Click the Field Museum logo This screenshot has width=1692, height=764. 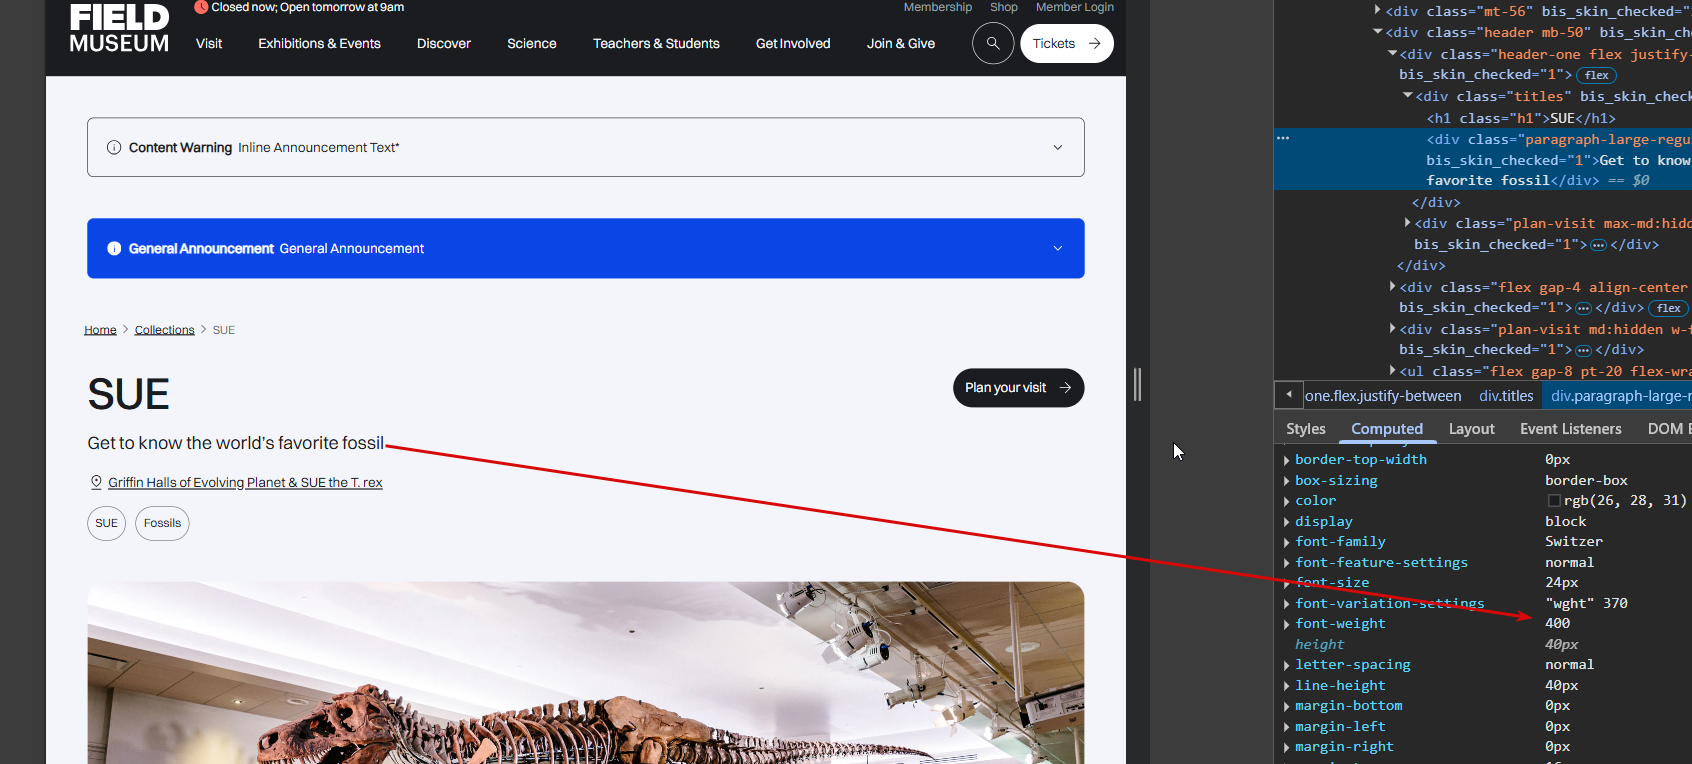[x=119, y=28]
